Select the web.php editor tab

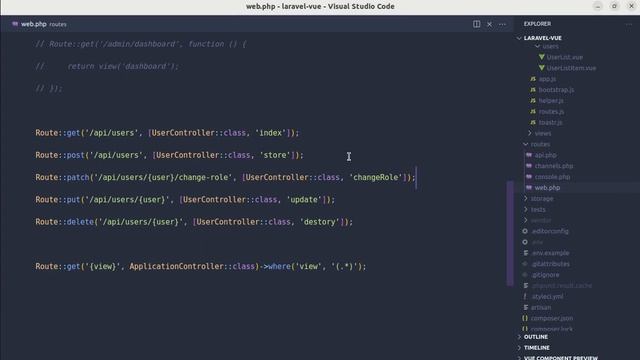pos(39,24)
